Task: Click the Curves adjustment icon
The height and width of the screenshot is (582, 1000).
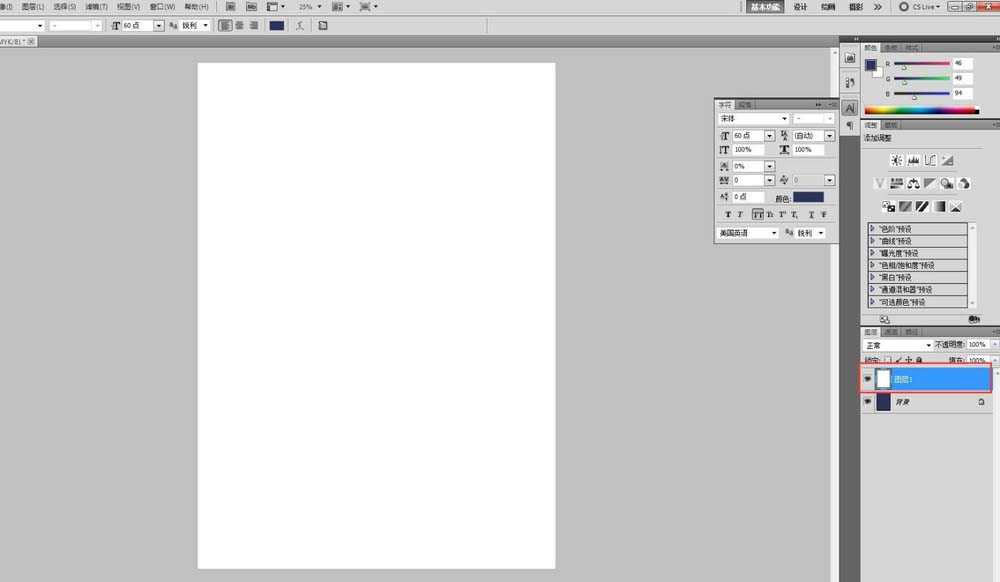Action: point(930,160)
